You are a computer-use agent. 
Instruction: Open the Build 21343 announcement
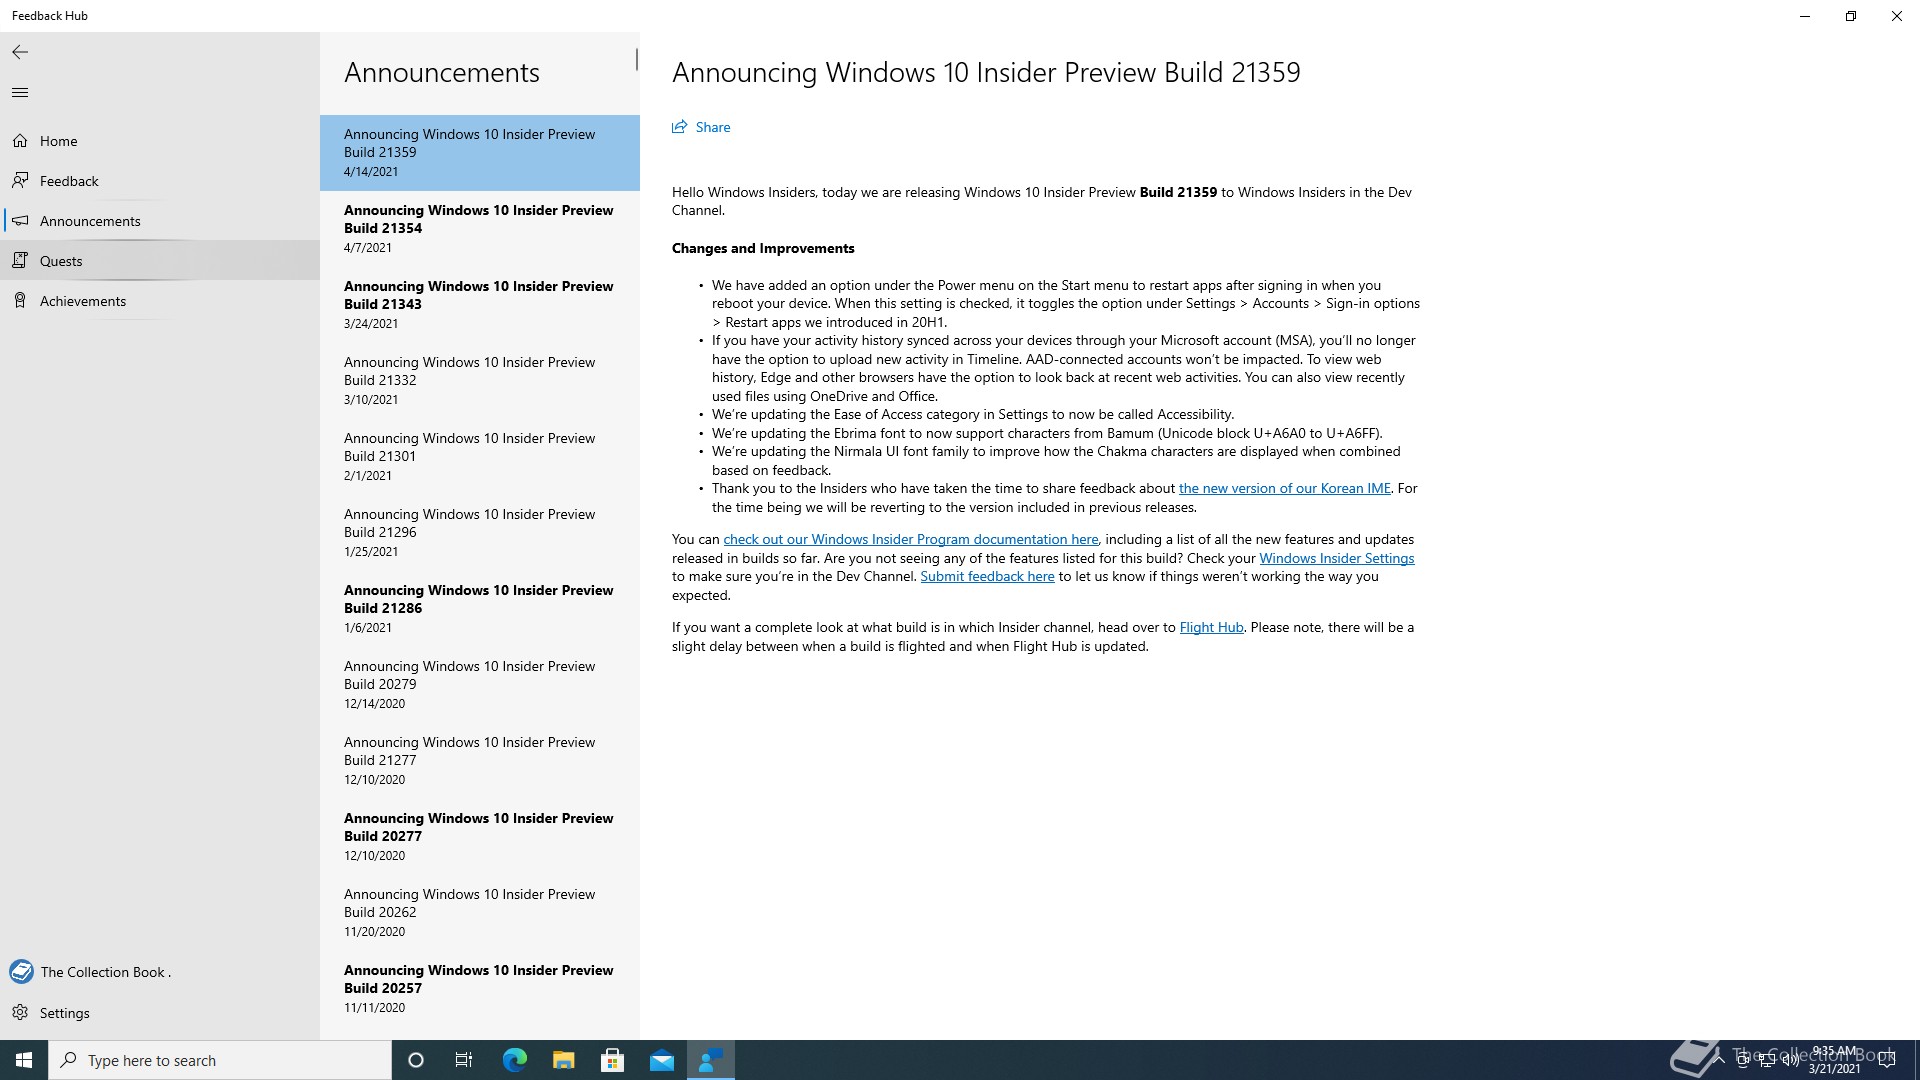(480, 304)
